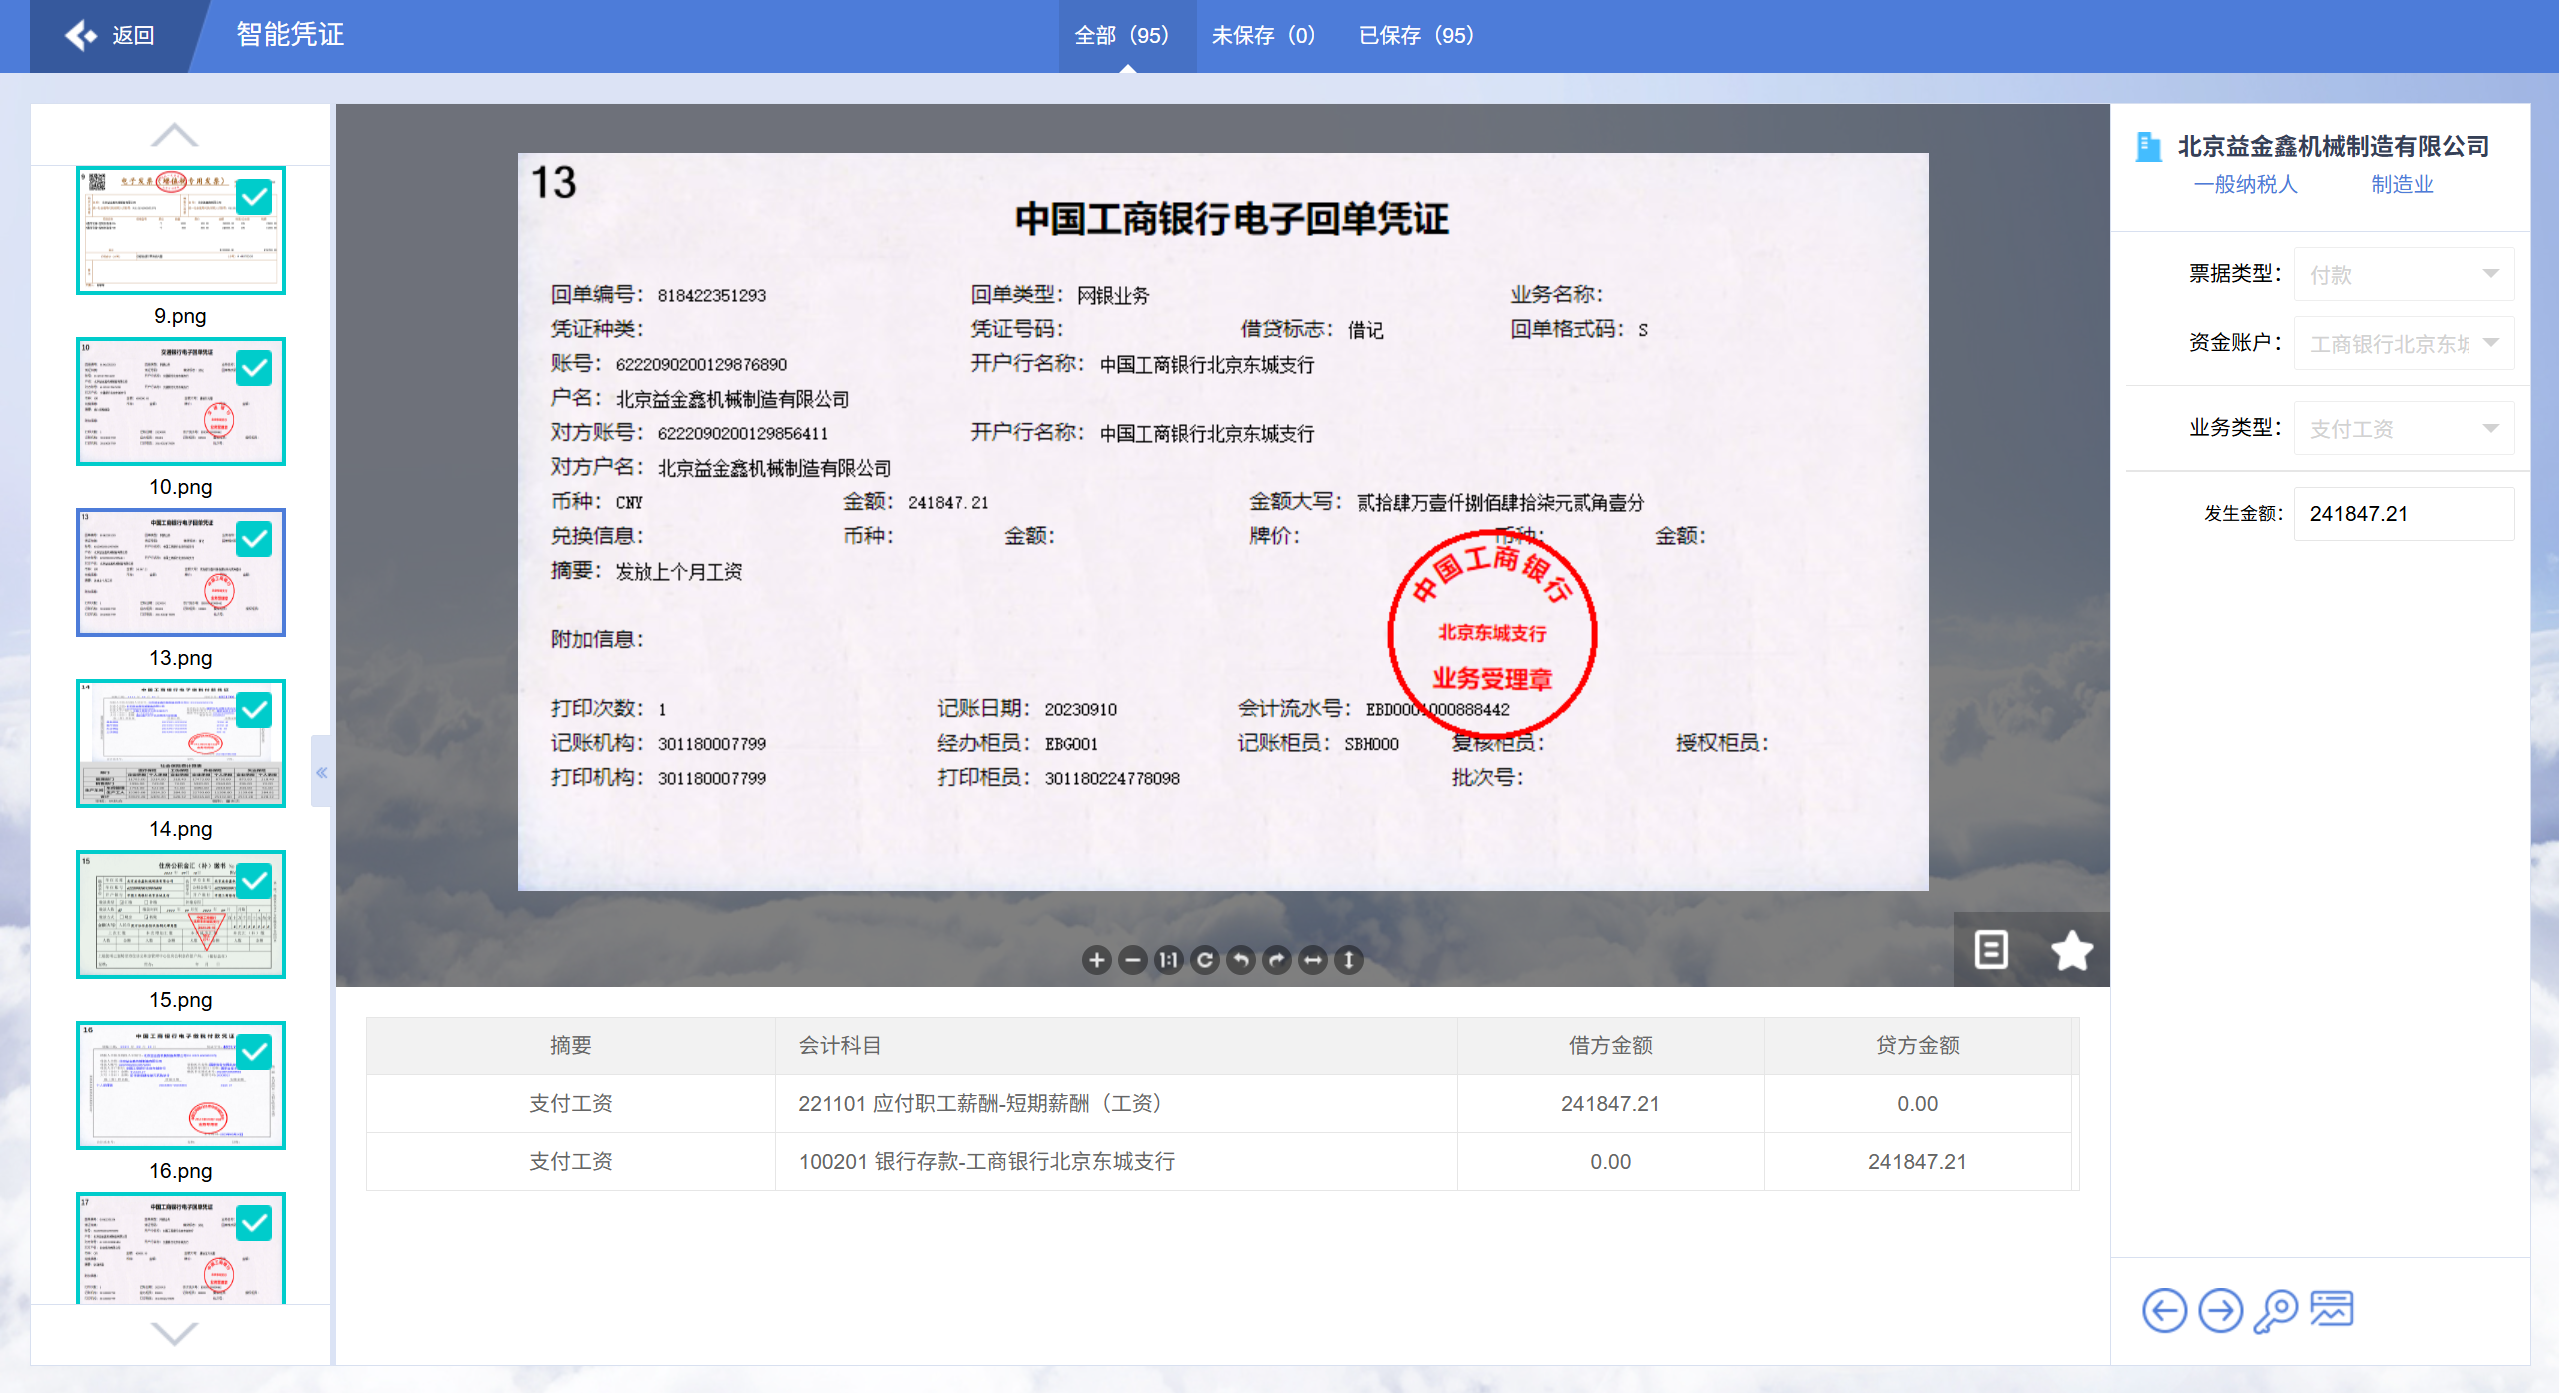The height and width of the screenshot is (1393, 2559).
Task: Click the 221101 应付职工薪酬 account cell
Action: 1116,1103
